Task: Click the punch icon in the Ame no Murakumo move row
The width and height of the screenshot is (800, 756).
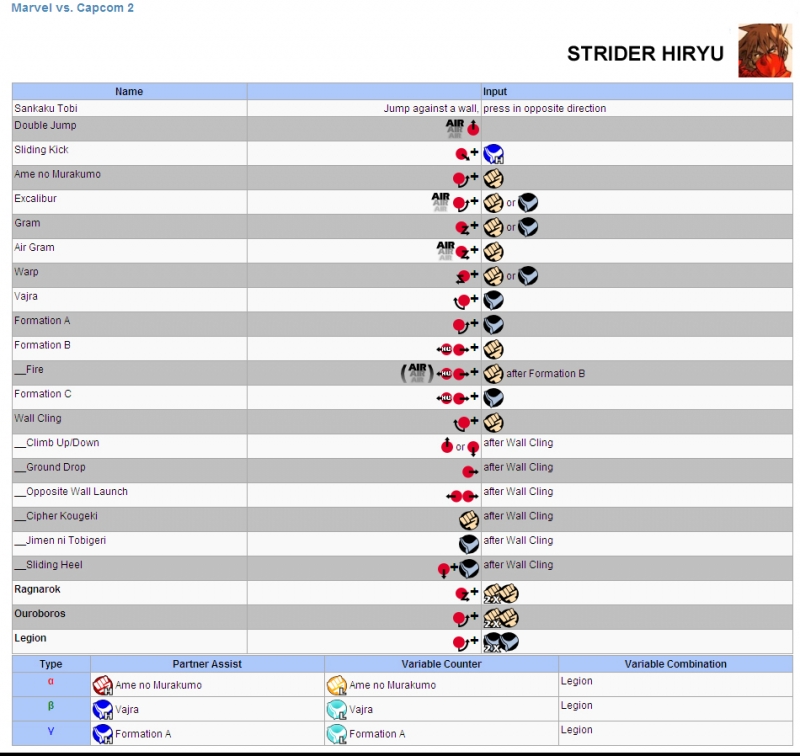Action: pyautogui.click(x=493, y=178)
